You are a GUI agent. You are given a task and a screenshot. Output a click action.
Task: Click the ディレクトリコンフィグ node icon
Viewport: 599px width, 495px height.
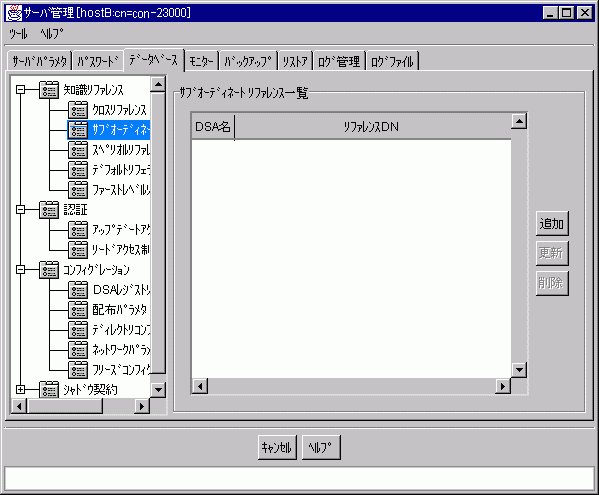(78, 330)
